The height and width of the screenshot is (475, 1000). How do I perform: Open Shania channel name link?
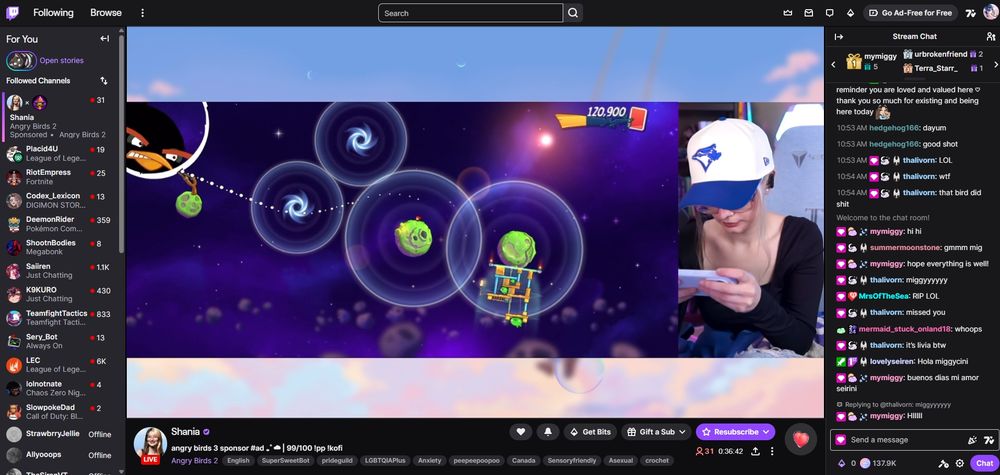[186, 432]
